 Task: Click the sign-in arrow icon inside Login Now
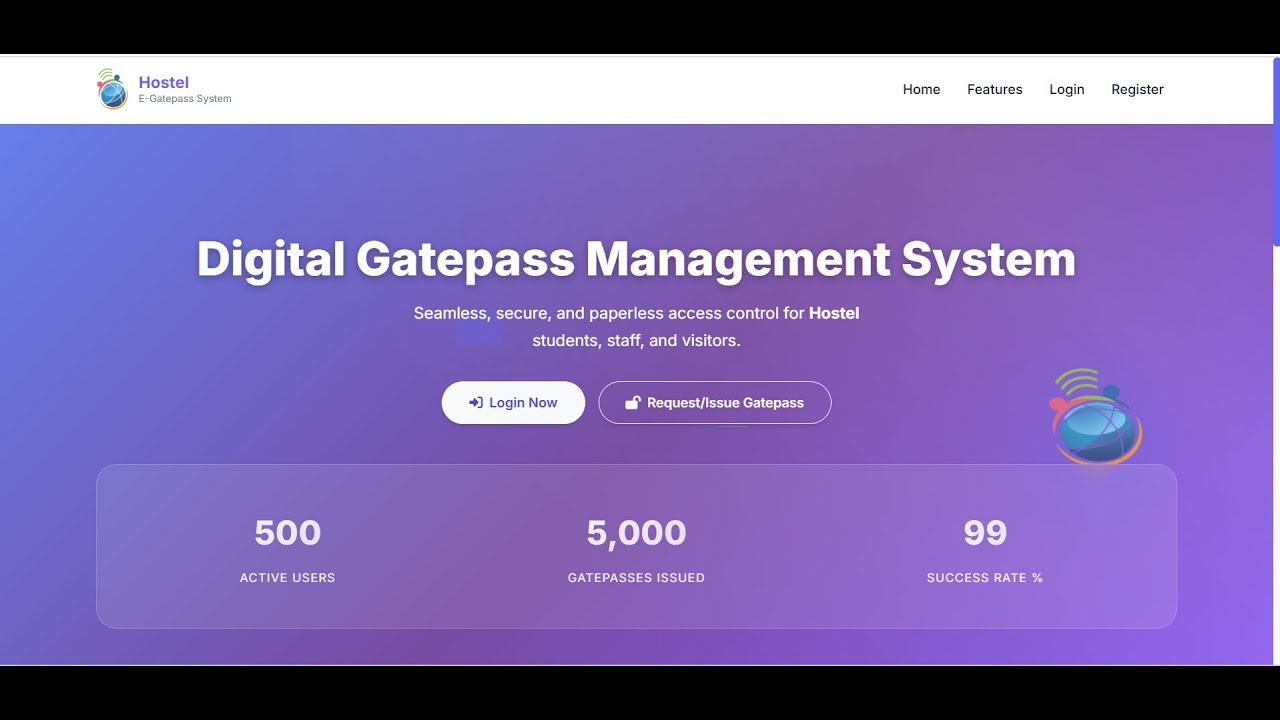pos(474,402)
